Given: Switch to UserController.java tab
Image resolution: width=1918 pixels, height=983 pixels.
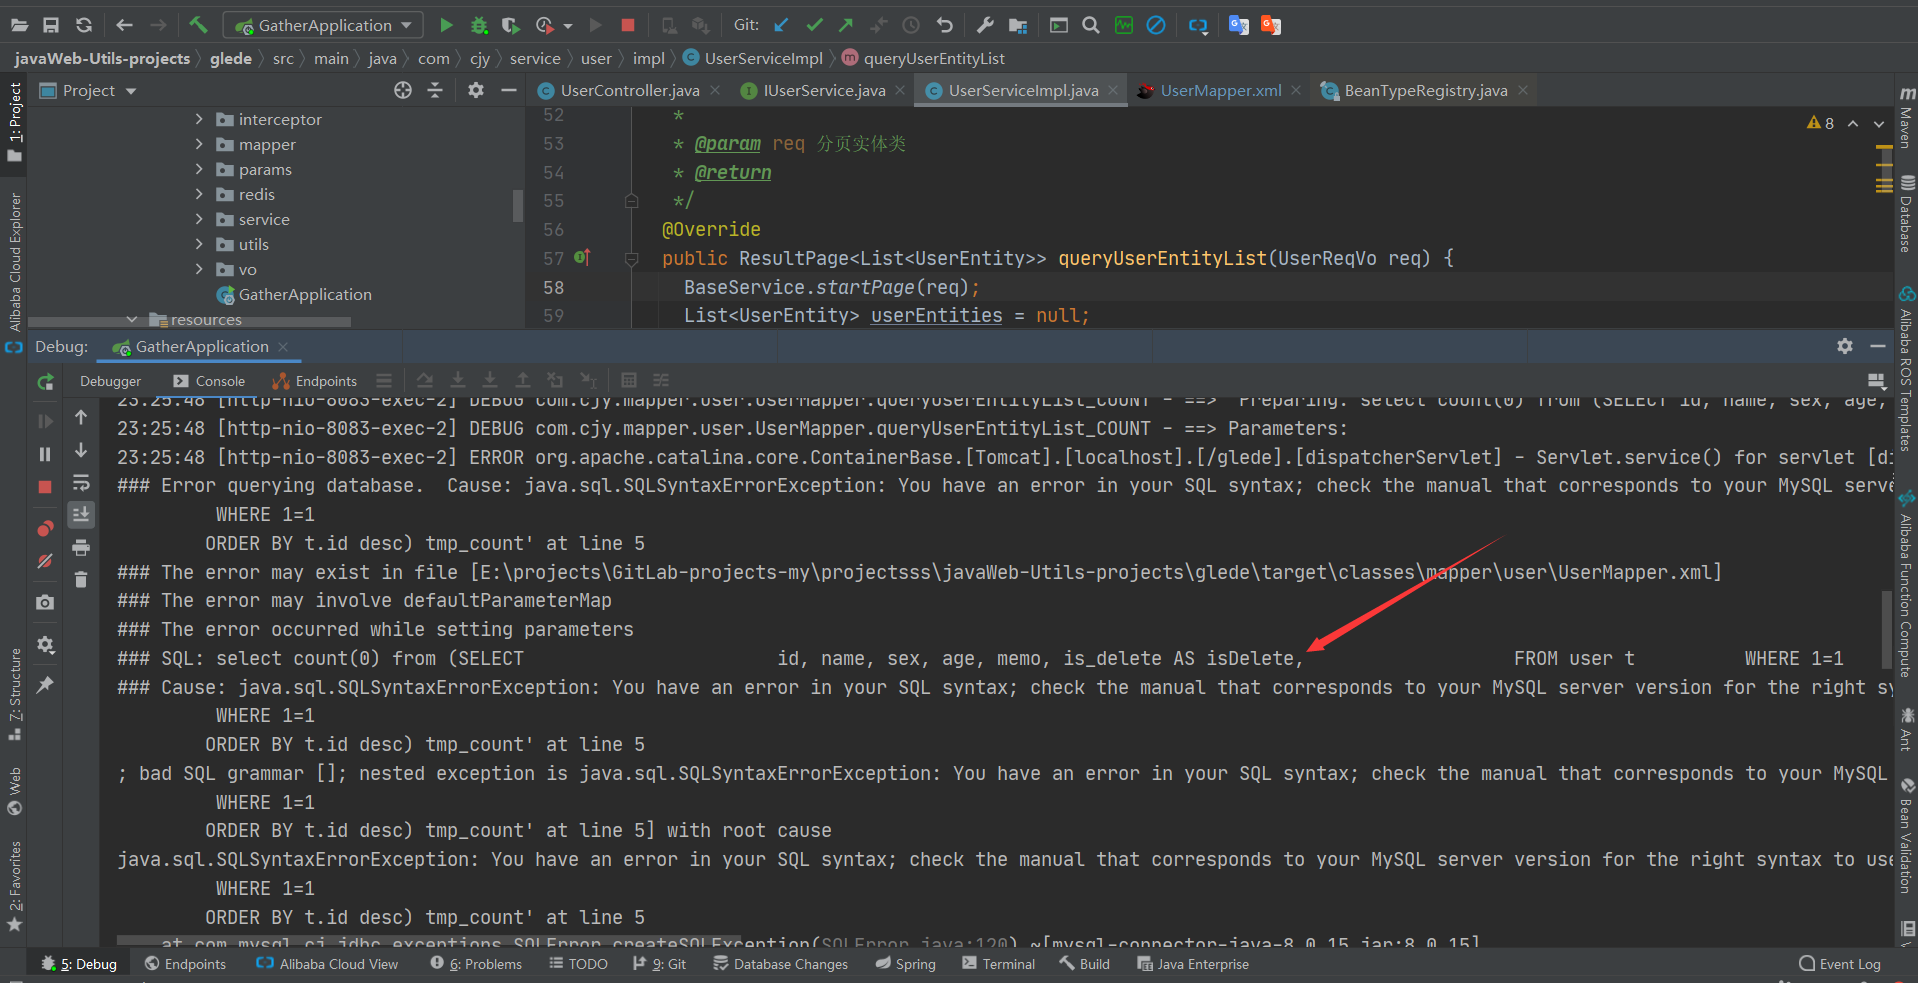Looking at the screenshot, I should point(629,90).
